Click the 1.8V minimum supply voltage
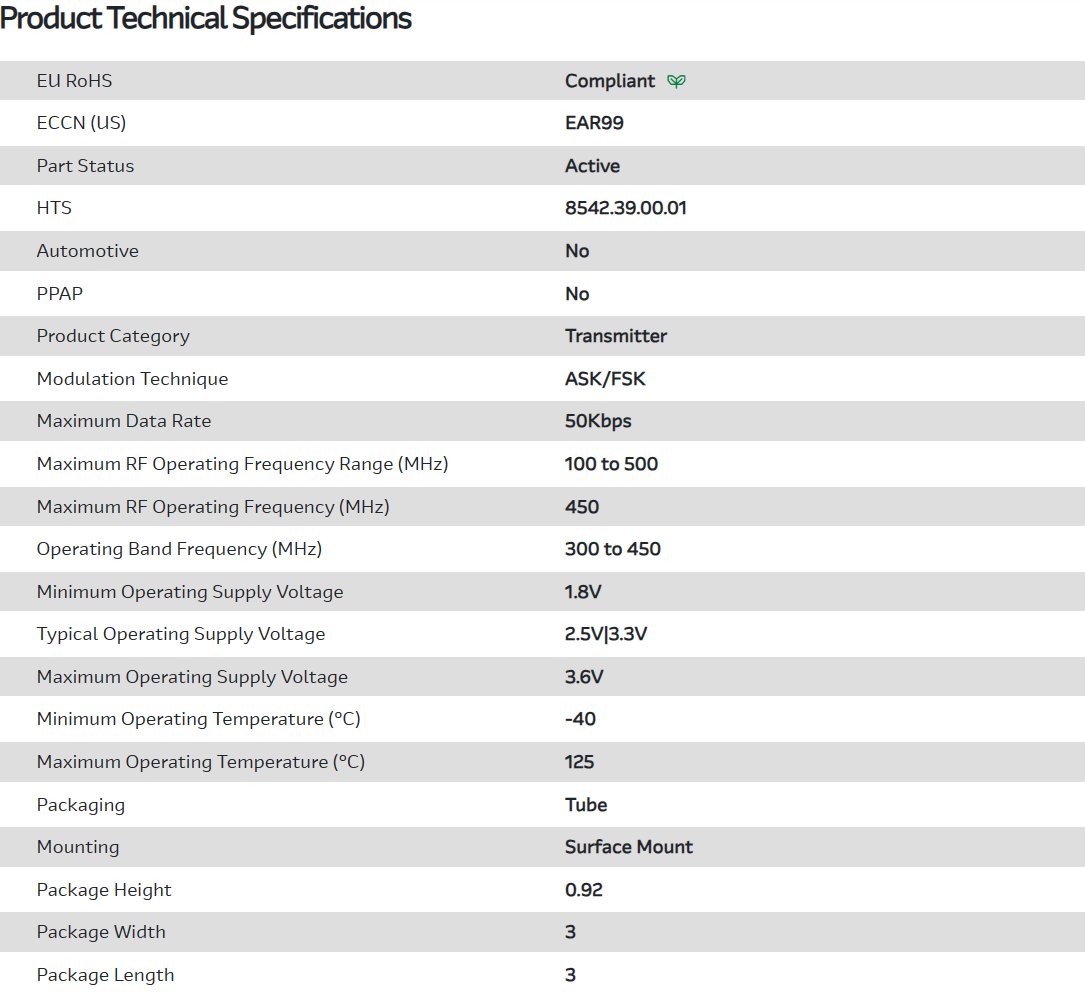 [583, 592]
